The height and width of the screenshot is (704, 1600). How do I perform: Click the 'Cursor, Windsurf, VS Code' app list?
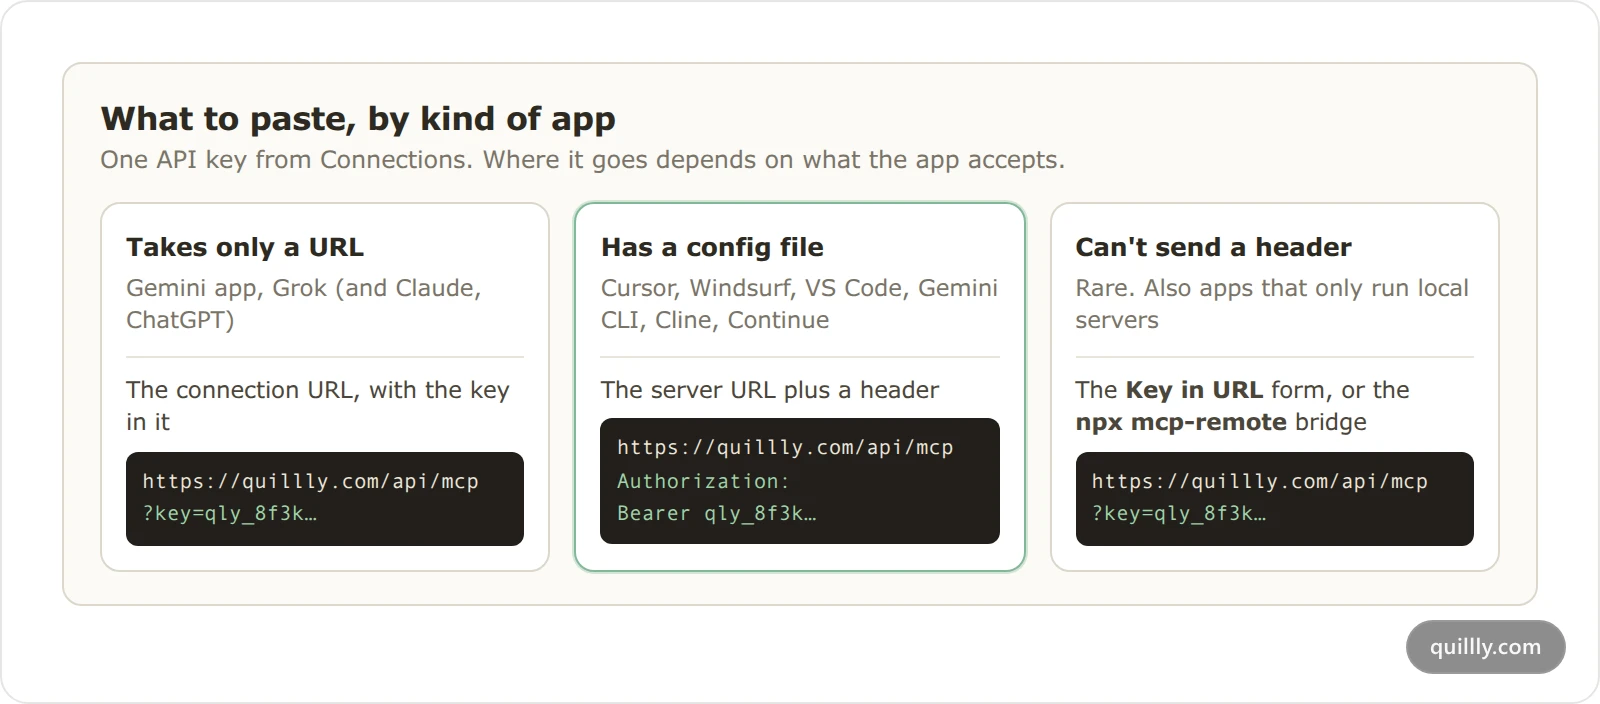point(799,304)
